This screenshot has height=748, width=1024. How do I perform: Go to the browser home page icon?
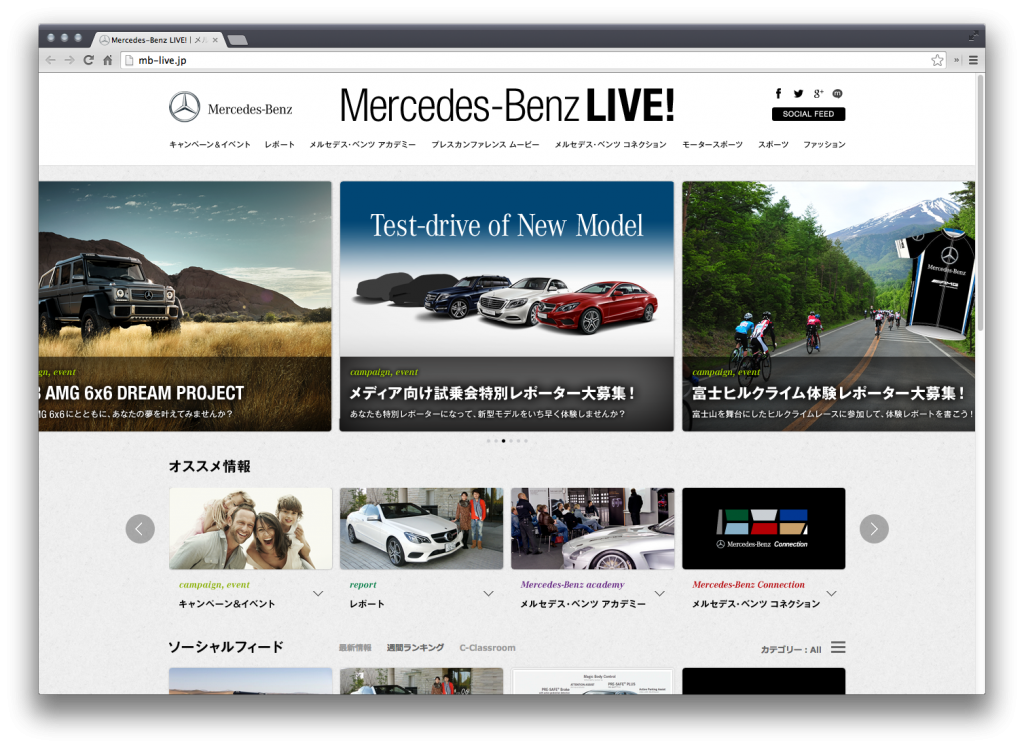[108, 60]
